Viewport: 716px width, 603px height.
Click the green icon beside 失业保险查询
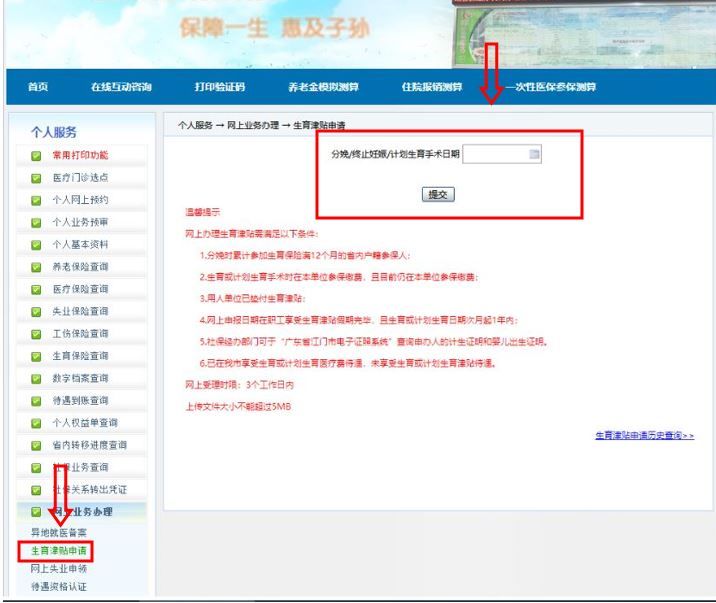36,311
